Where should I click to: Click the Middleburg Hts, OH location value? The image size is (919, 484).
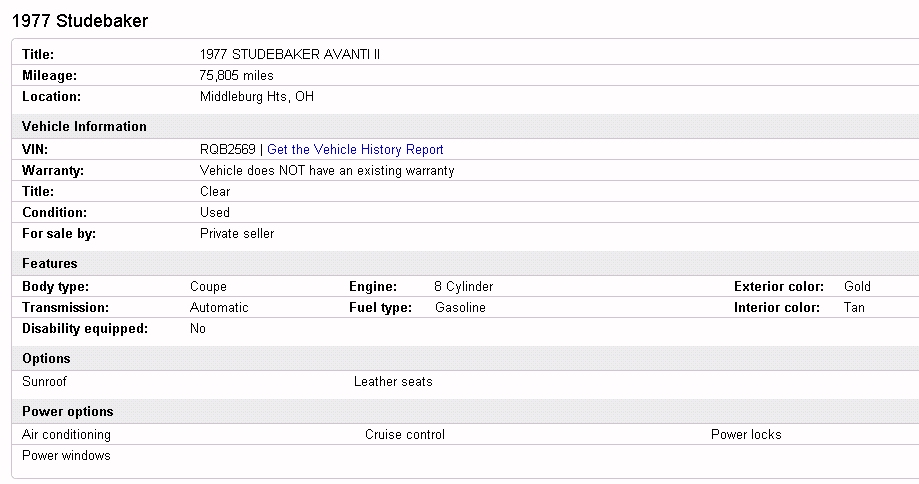click(x=257, y=97)
